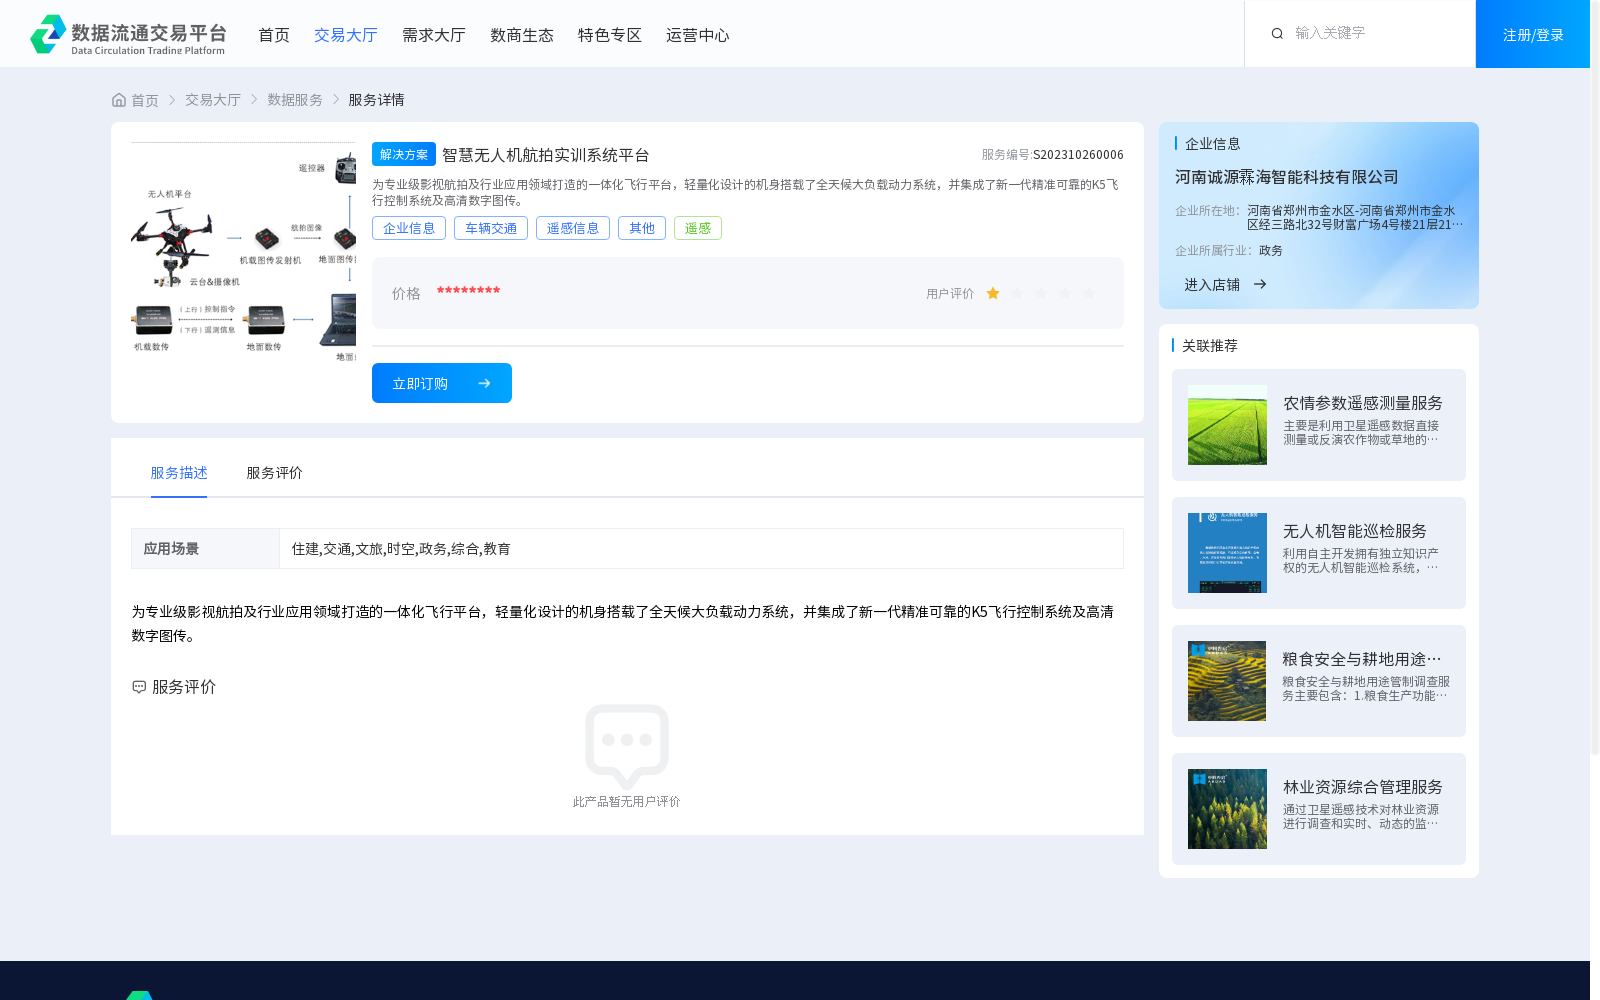
Task: Go to 进入店铺 link
Action: coord(1212,285)
